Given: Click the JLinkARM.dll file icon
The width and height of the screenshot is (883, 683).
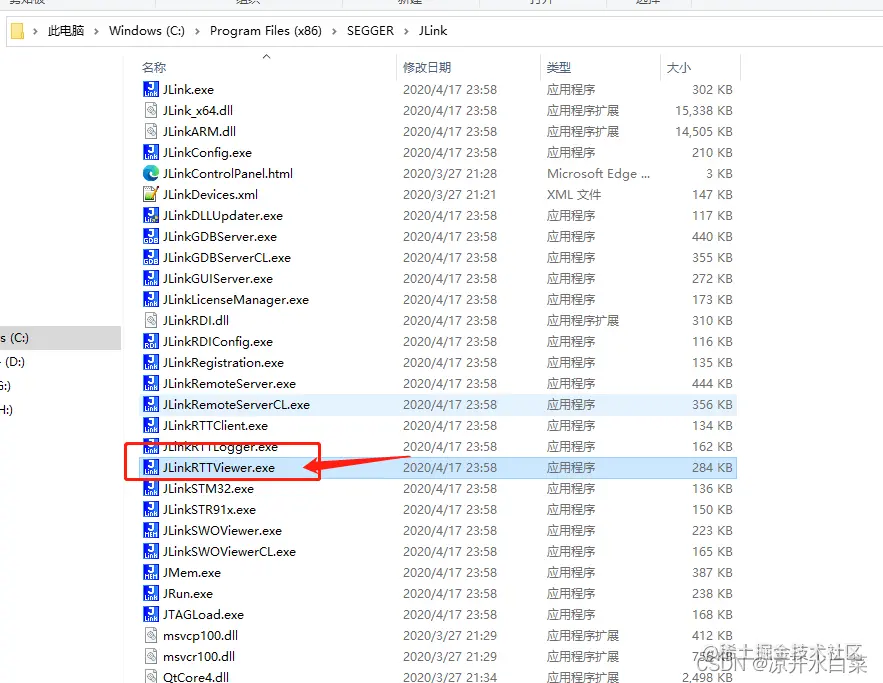Looking at the screenshot, I should click(151, 131).
